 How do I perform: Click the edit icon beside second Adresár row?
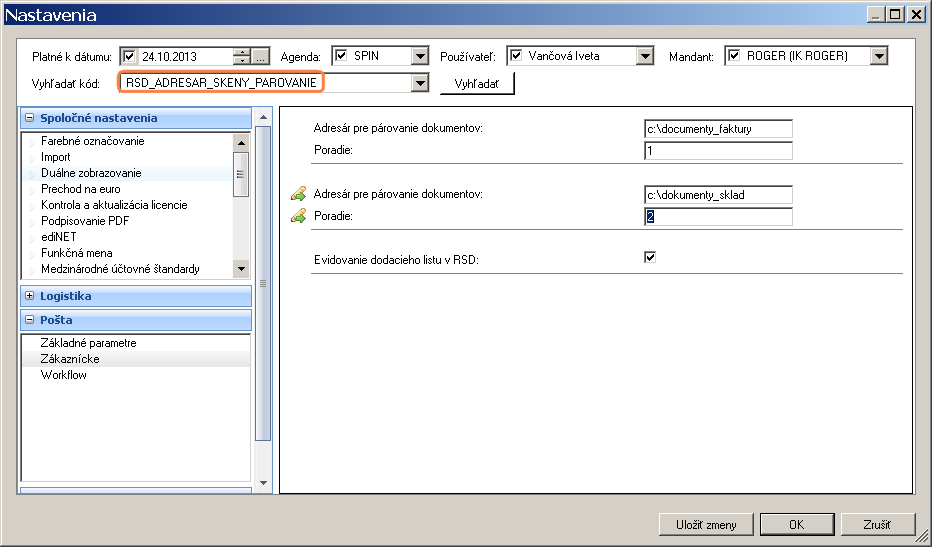pyautogui.click(x=298, y=194)
